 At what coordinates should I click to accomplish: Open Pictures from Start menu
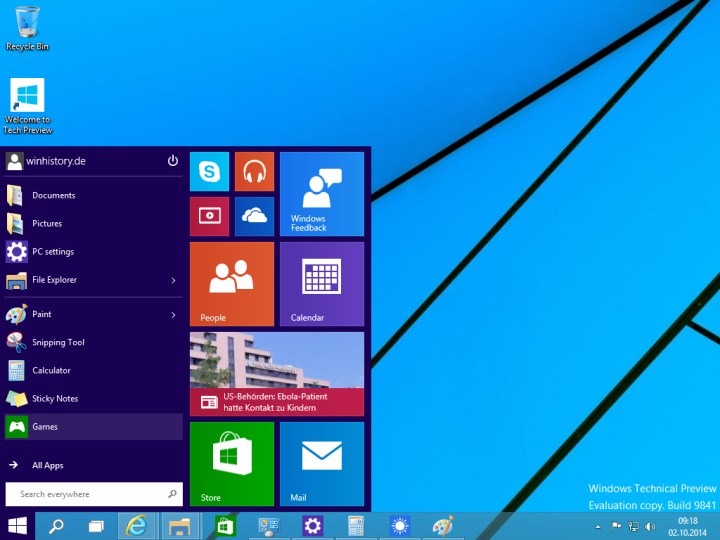coord(94,224)
